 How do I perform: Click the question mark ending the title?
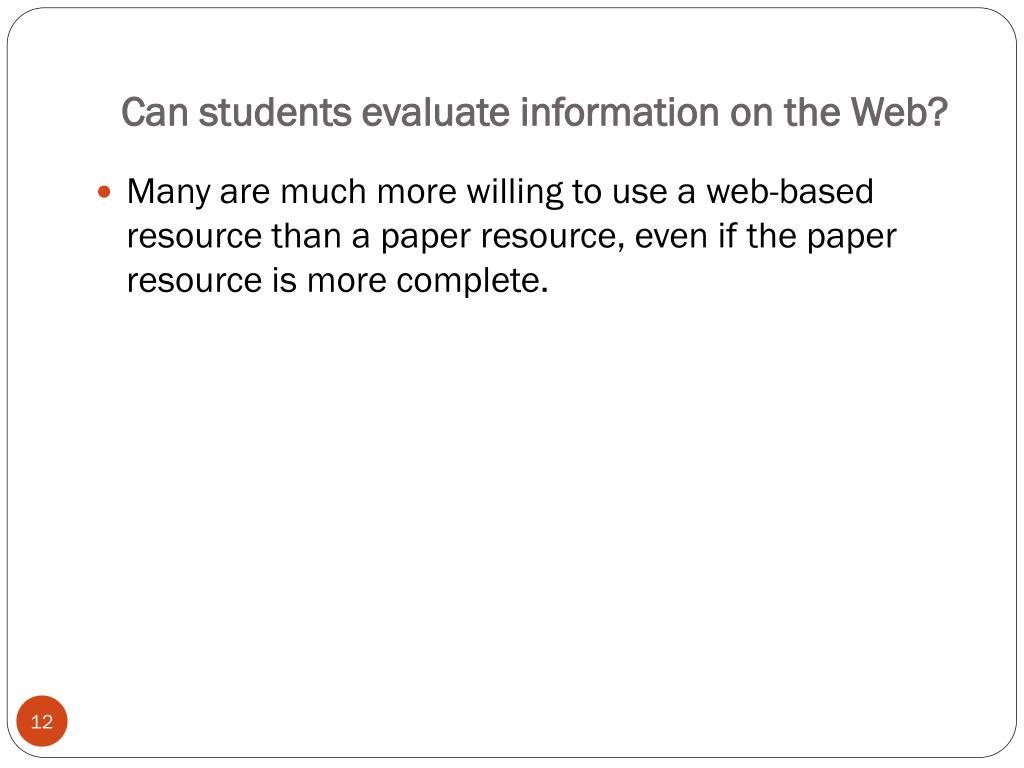click(936, 112)
